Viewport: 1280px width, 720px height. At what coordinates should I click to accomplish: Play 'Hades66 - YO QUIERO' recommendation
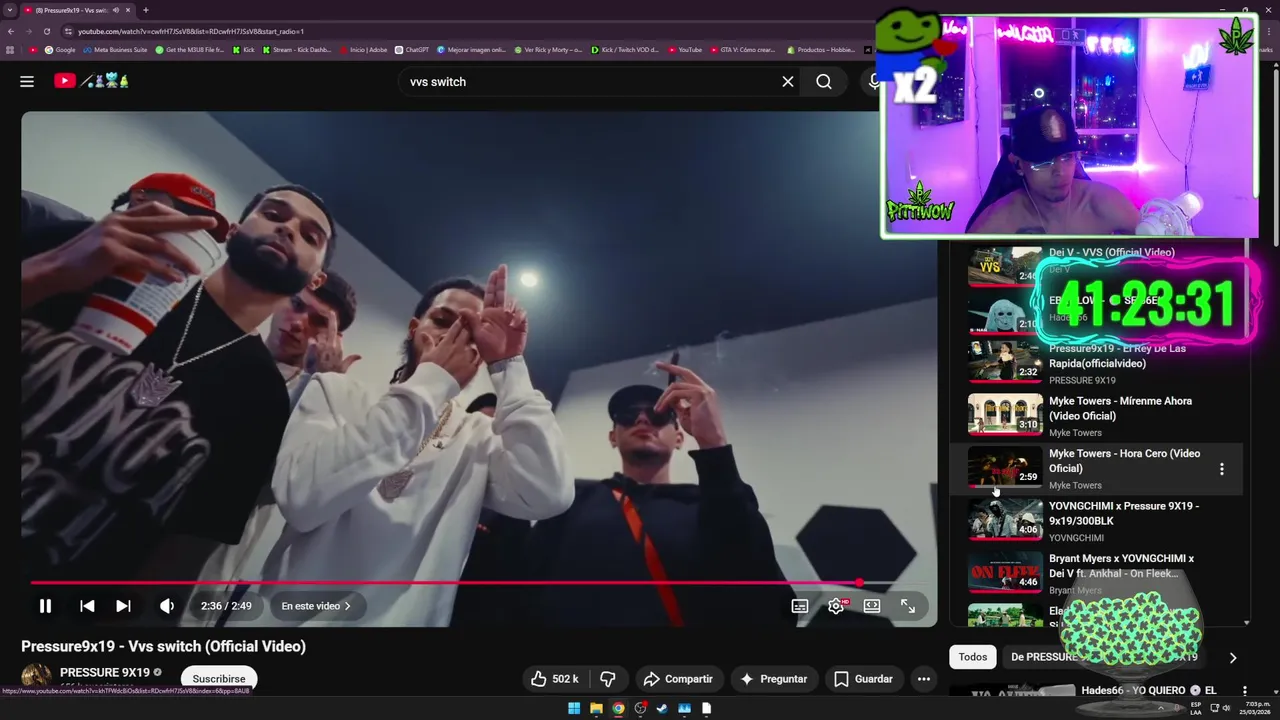1148,691
